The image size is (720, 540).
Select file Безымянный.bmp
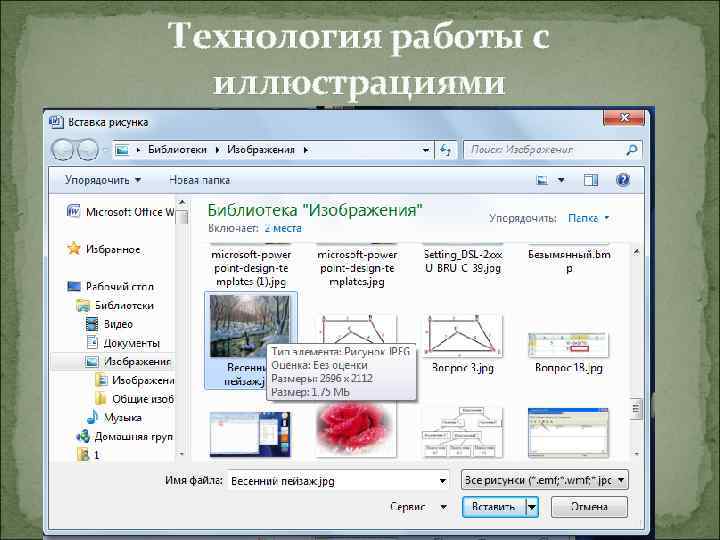click(x=569, y=261)
